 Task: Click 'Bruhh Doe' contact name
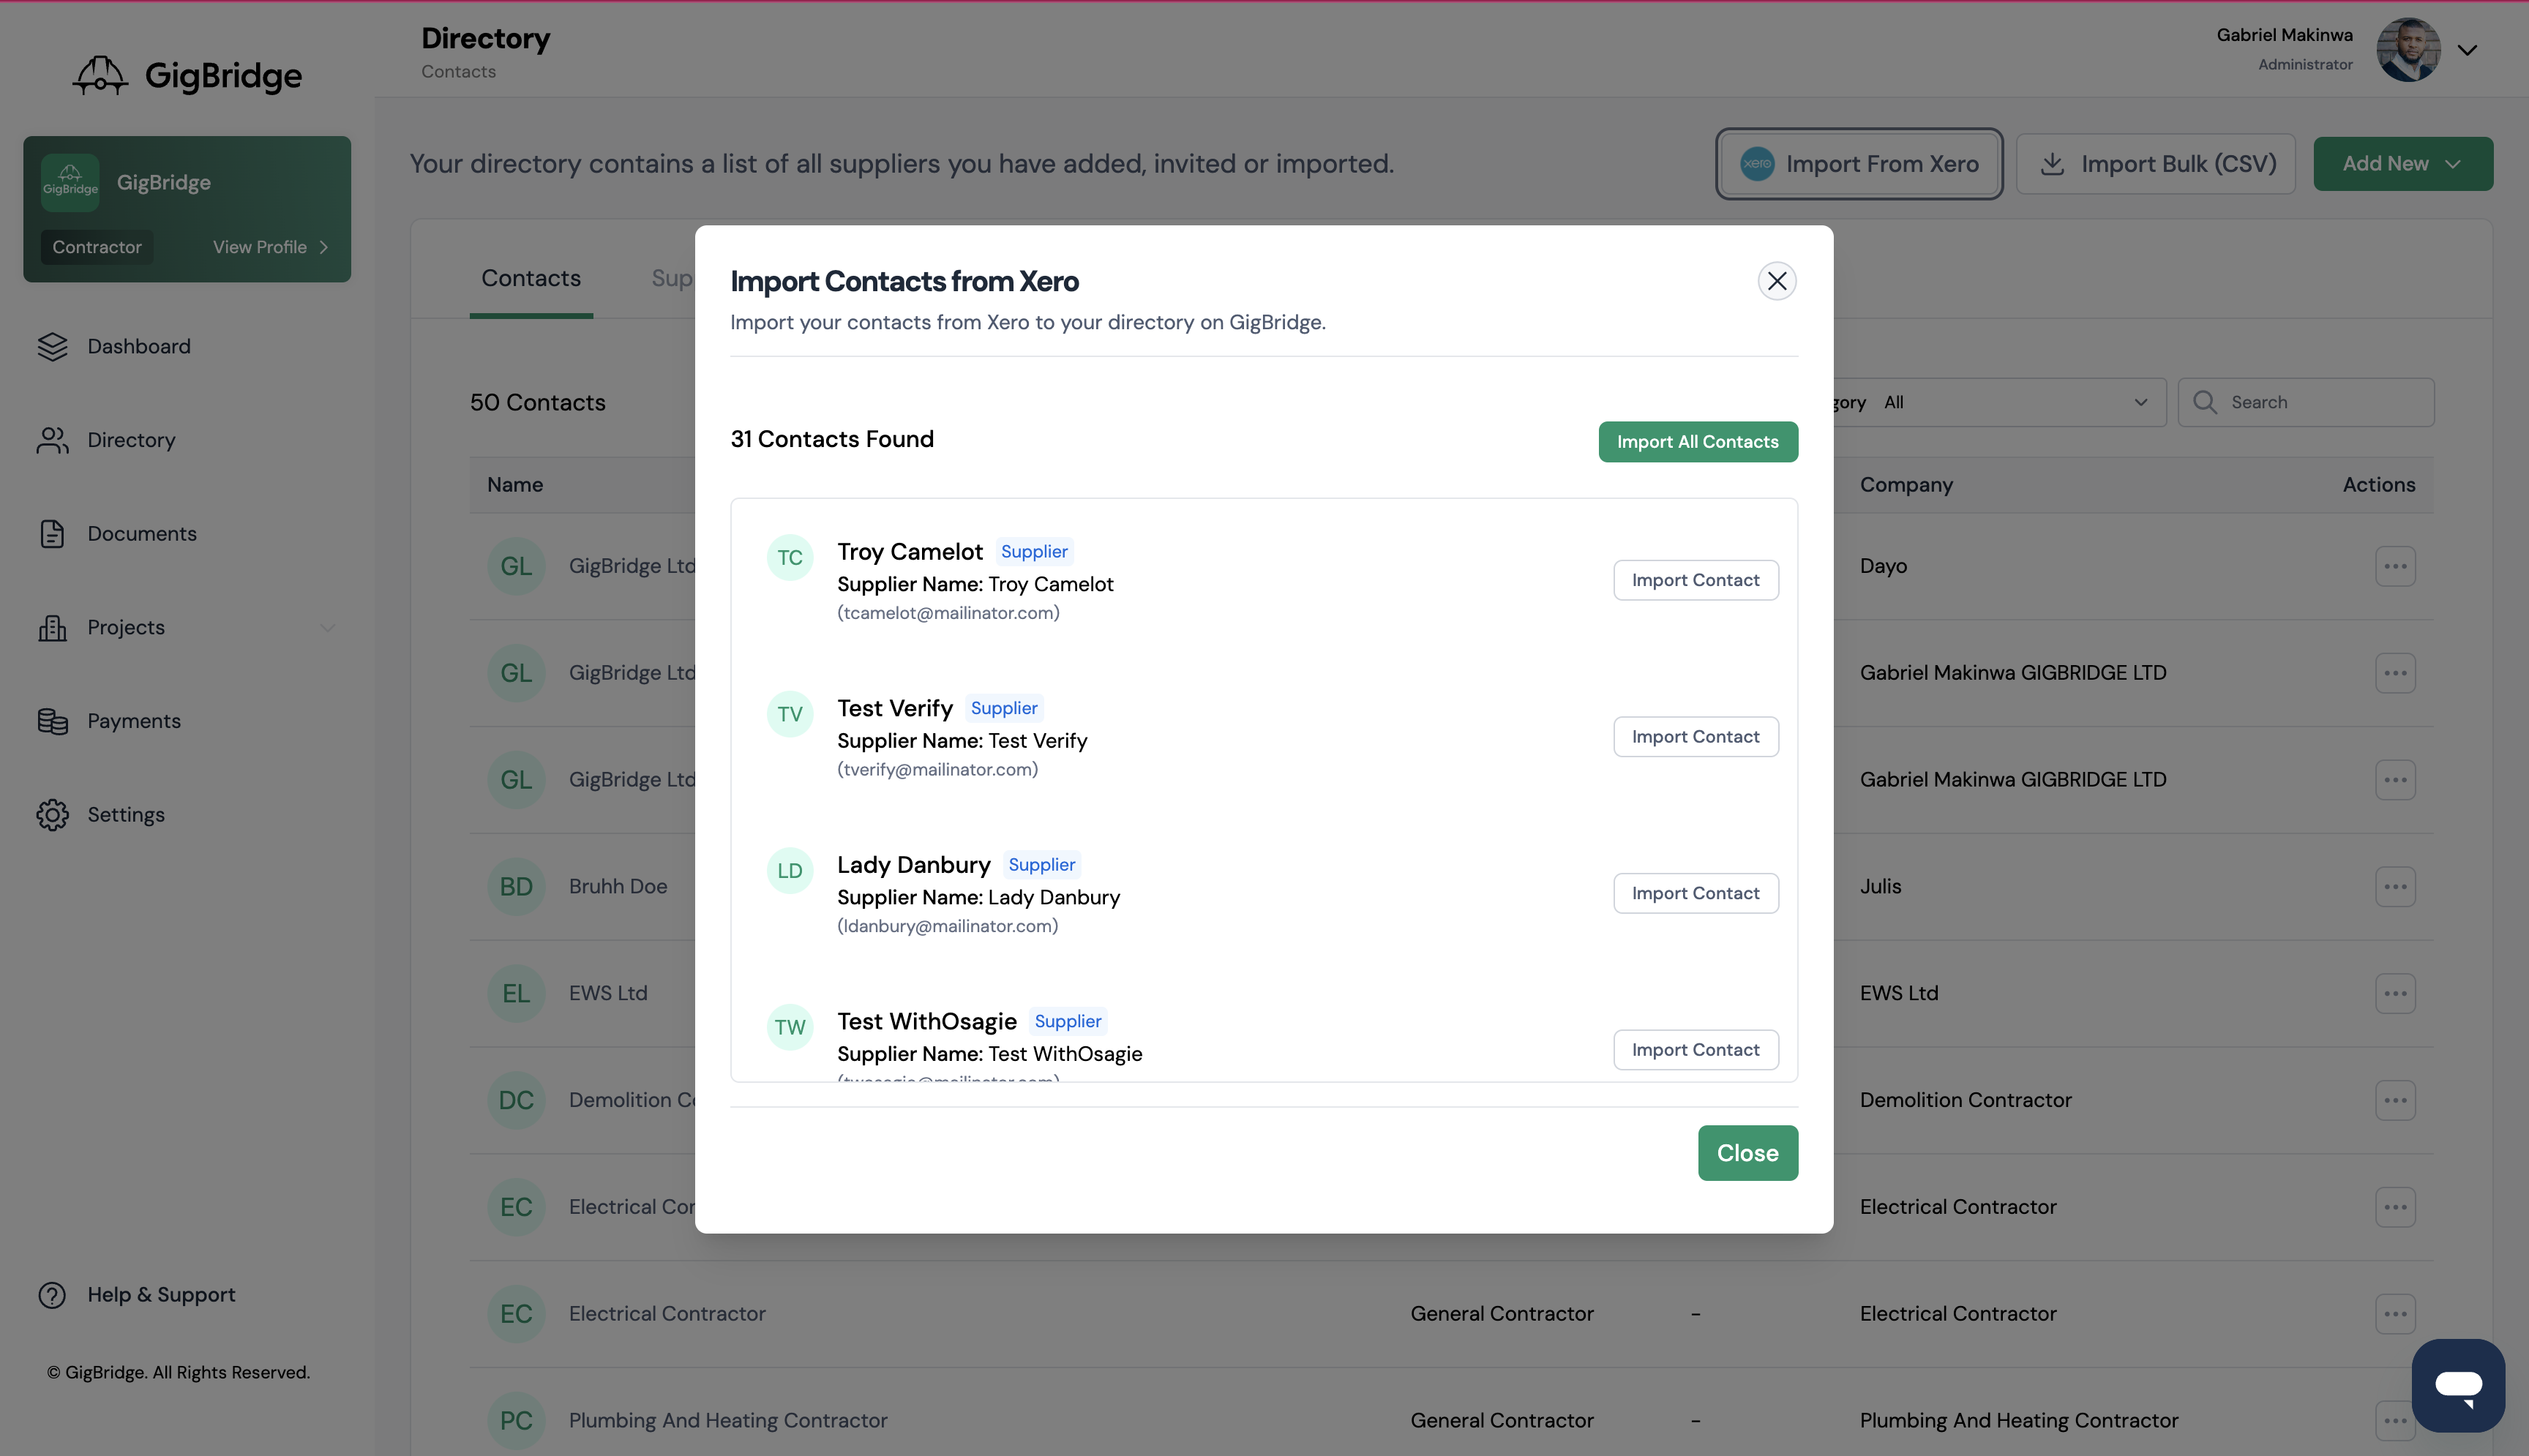coord(618,887)
